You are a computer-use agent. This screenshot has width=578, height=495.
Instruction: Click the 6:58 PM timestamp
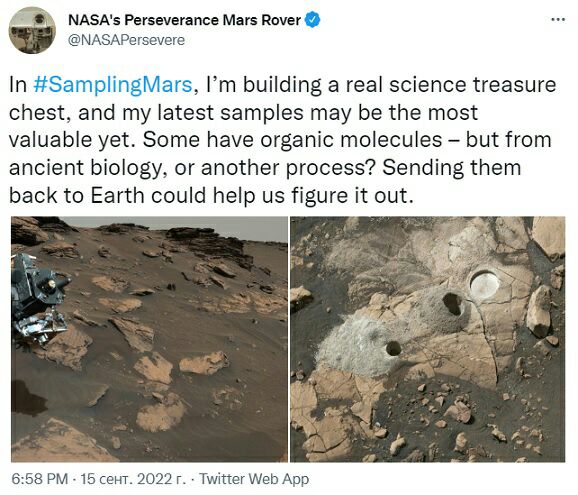click(39, 479)
